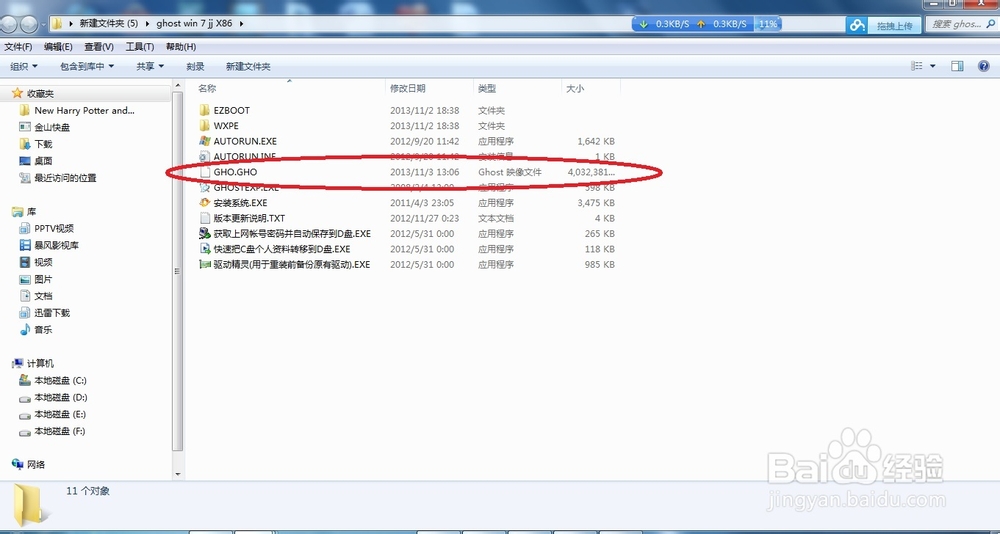Click the 3,475 KB size cell
The height and width of the screenshot is (534, 1000).
(x=596, y=203)
